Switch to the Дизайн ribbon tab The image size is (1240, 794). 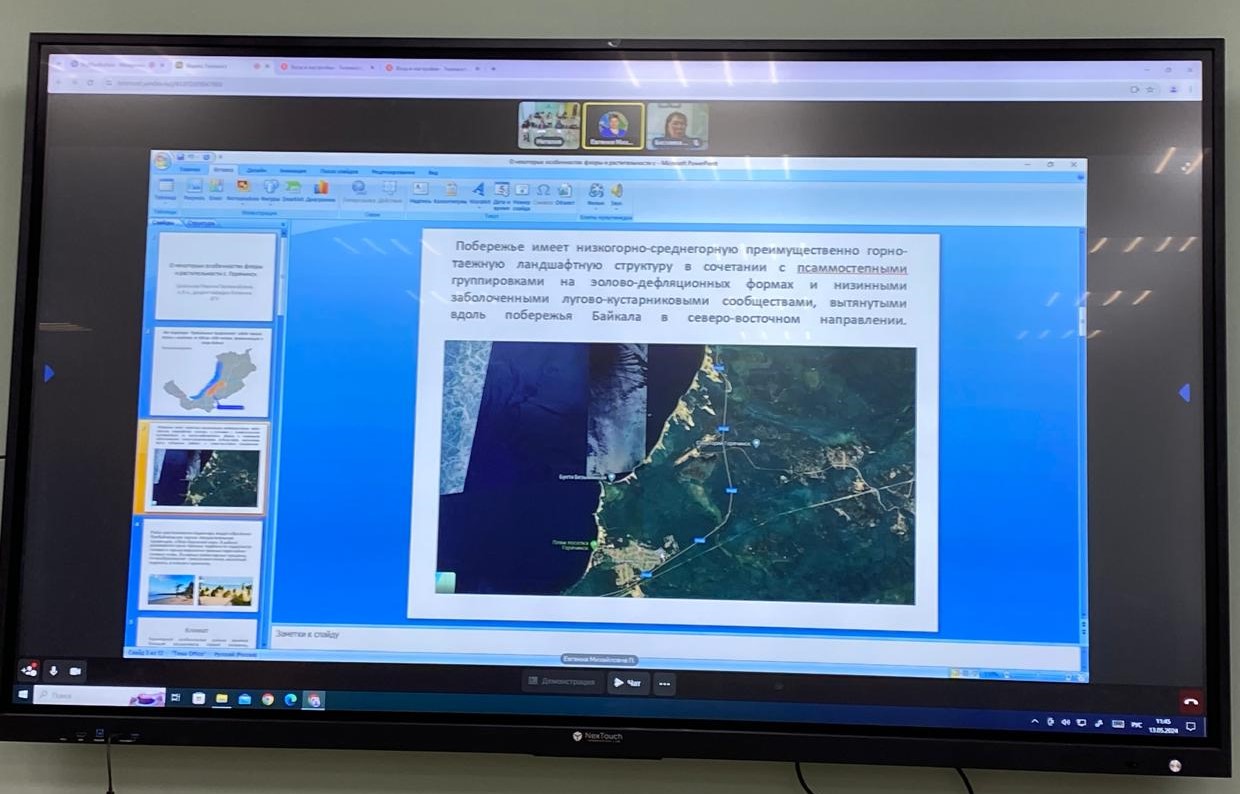pos(256,171)
